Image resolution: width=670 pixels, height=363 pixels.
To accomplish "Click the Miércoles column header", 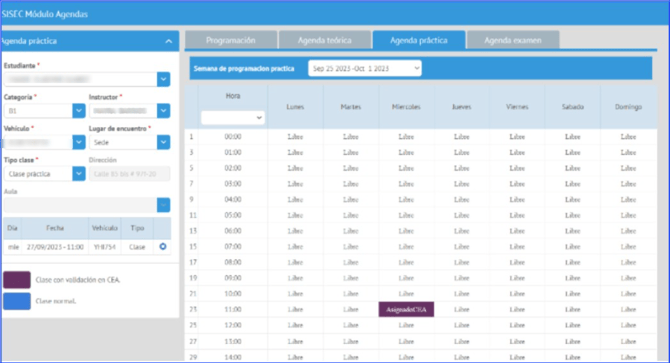I will coord(406,107).
